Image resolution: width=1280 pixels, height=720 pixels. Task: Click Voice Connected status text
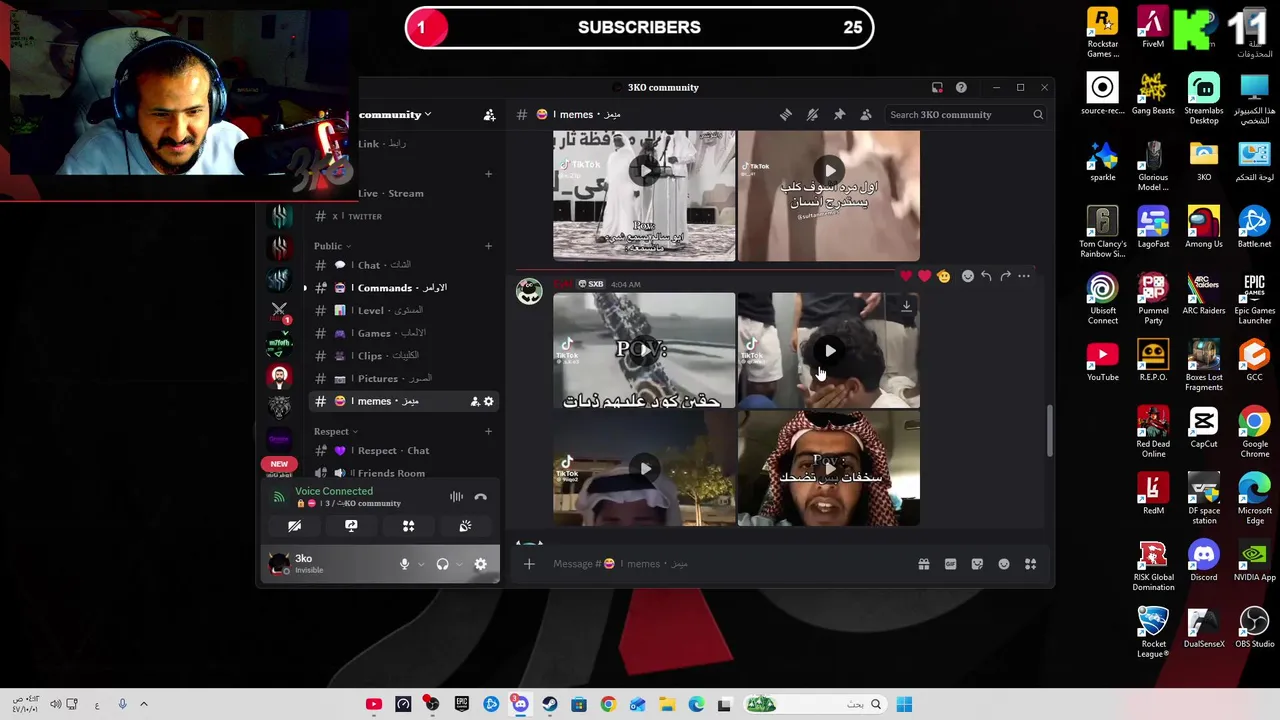point(334,491)
